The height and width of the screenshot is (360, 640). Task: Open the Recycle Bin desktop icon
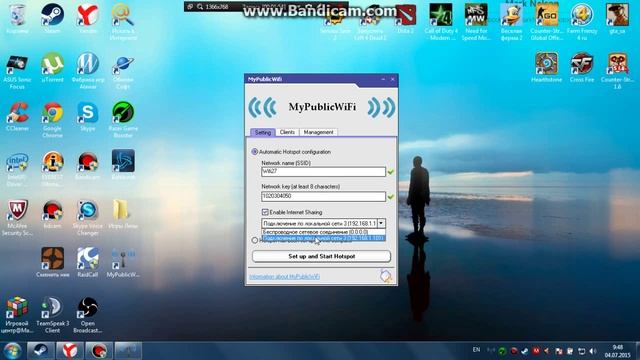17,18
